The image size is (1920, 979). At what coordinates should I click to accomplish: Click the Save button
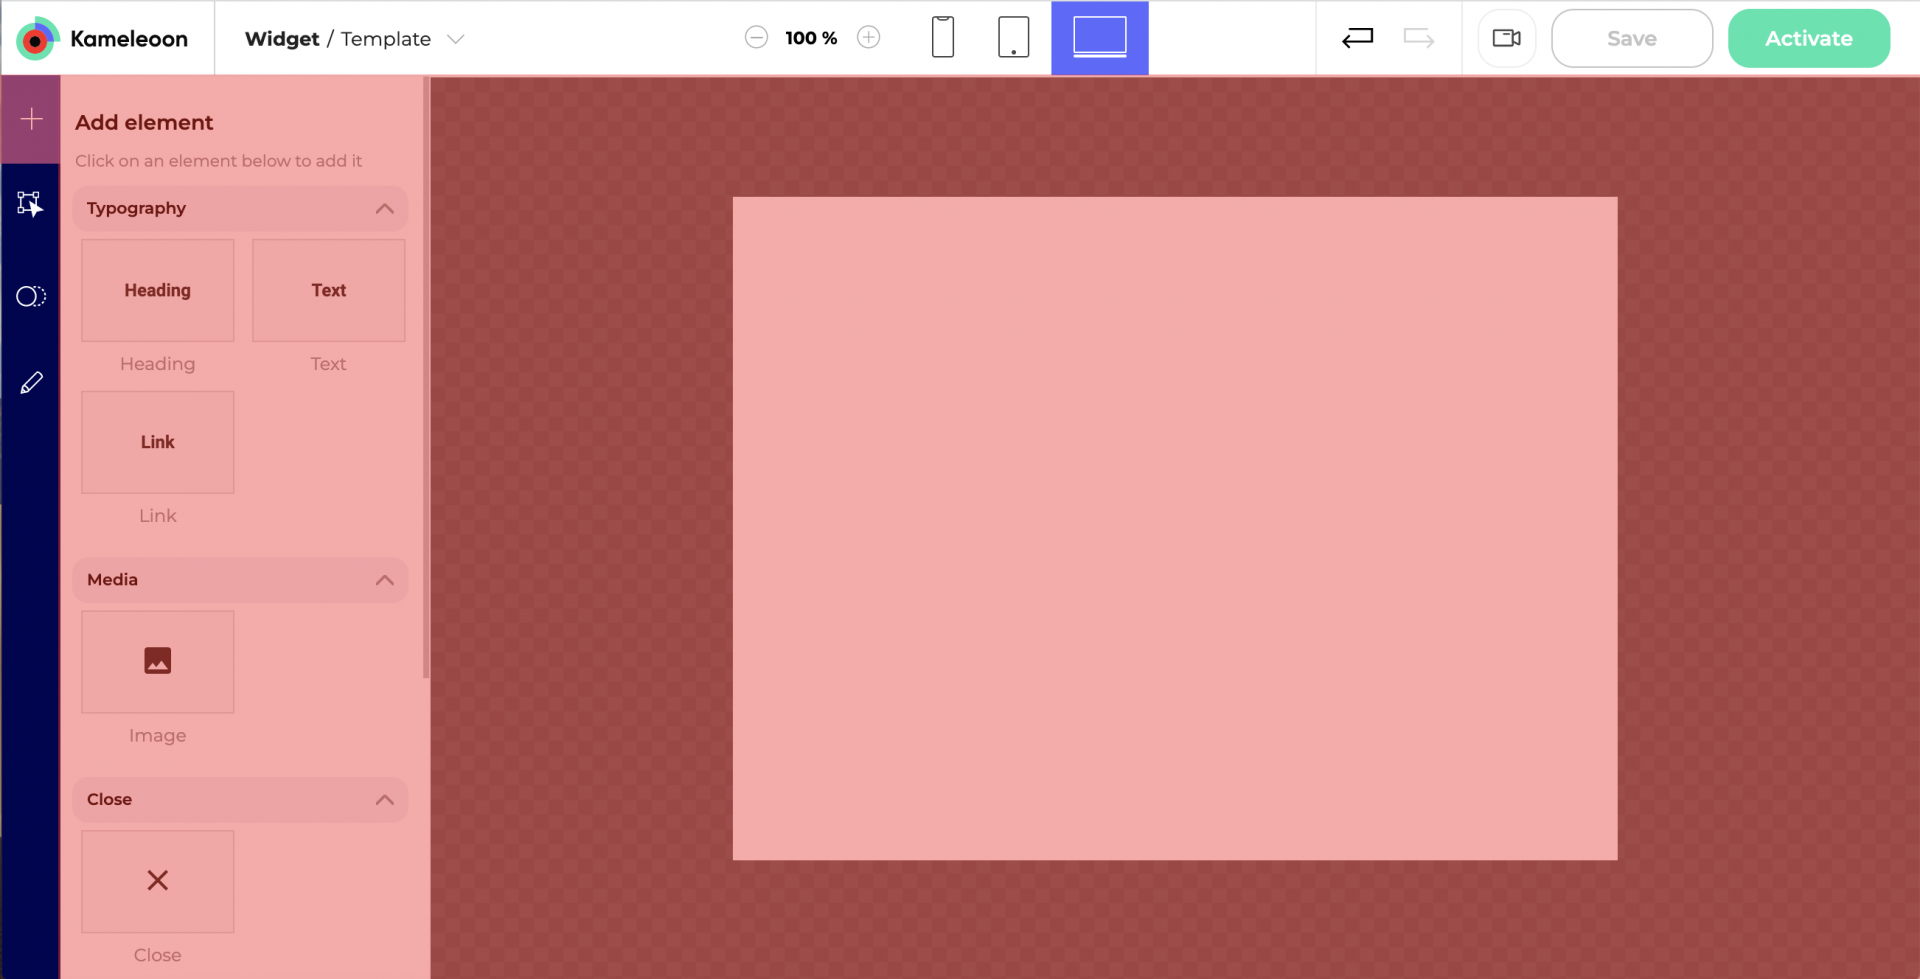pyautogui.click(x=1632, y=38)
